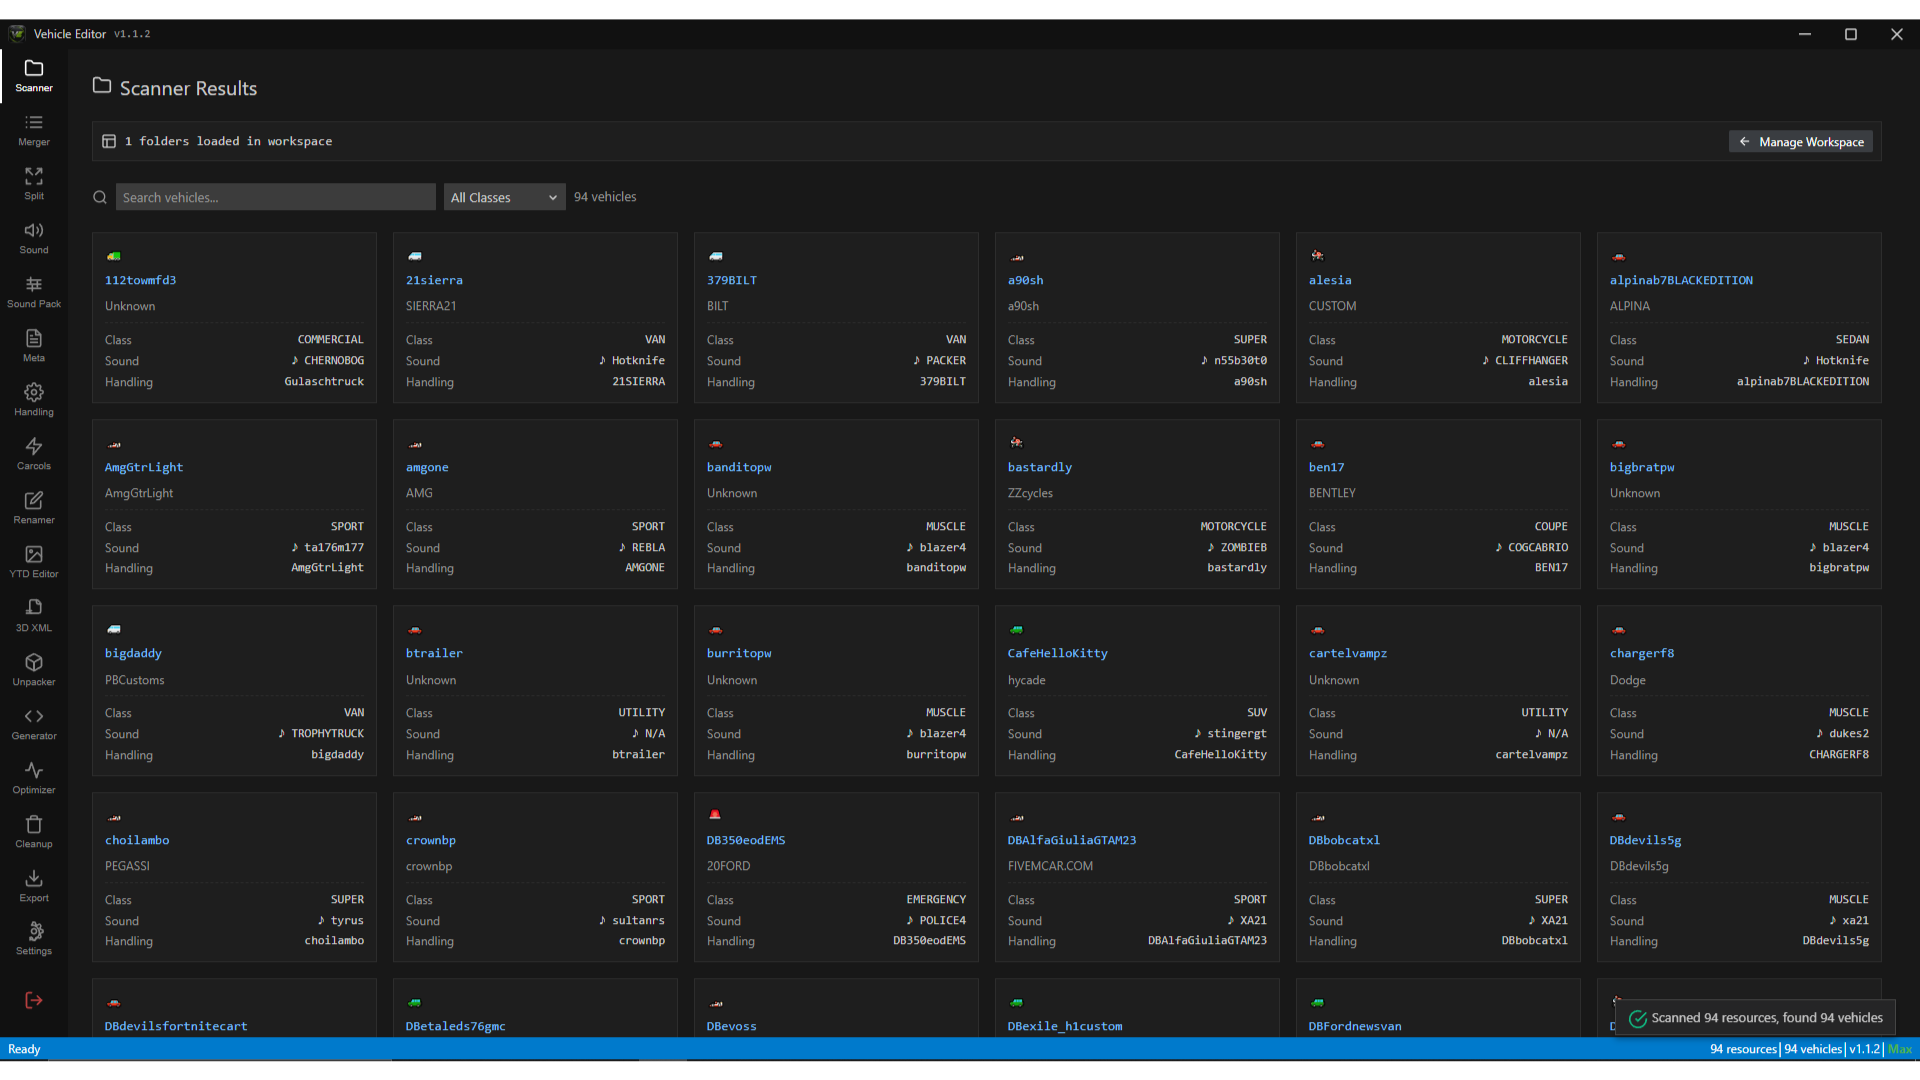
Task: Click the Gulaschtruck handling value
Action: tap(324, 381)
